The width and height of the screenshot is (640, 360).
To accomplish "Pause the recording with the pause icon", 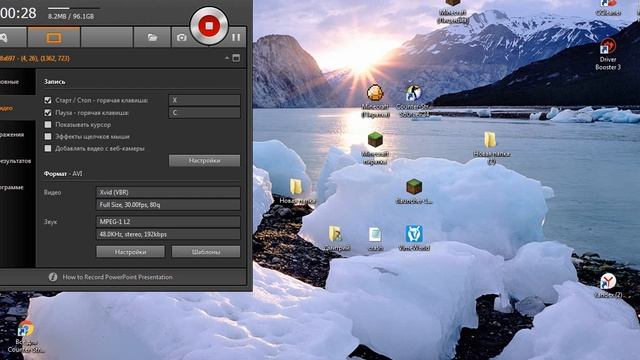I will pyautogui.click(x=236, y=37).
